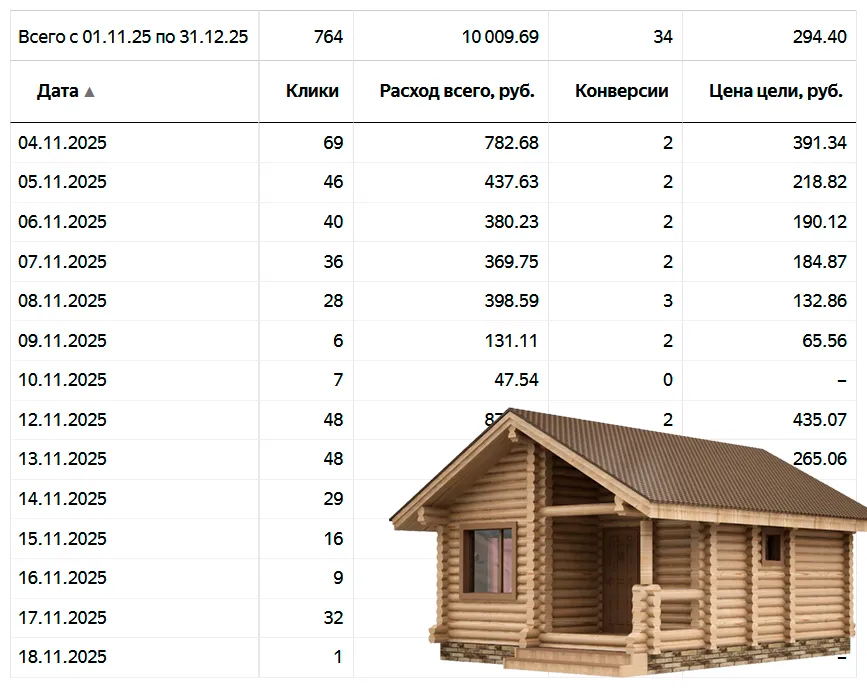Click the total spend value 10 009.69
867x688 pixels.
500,37
